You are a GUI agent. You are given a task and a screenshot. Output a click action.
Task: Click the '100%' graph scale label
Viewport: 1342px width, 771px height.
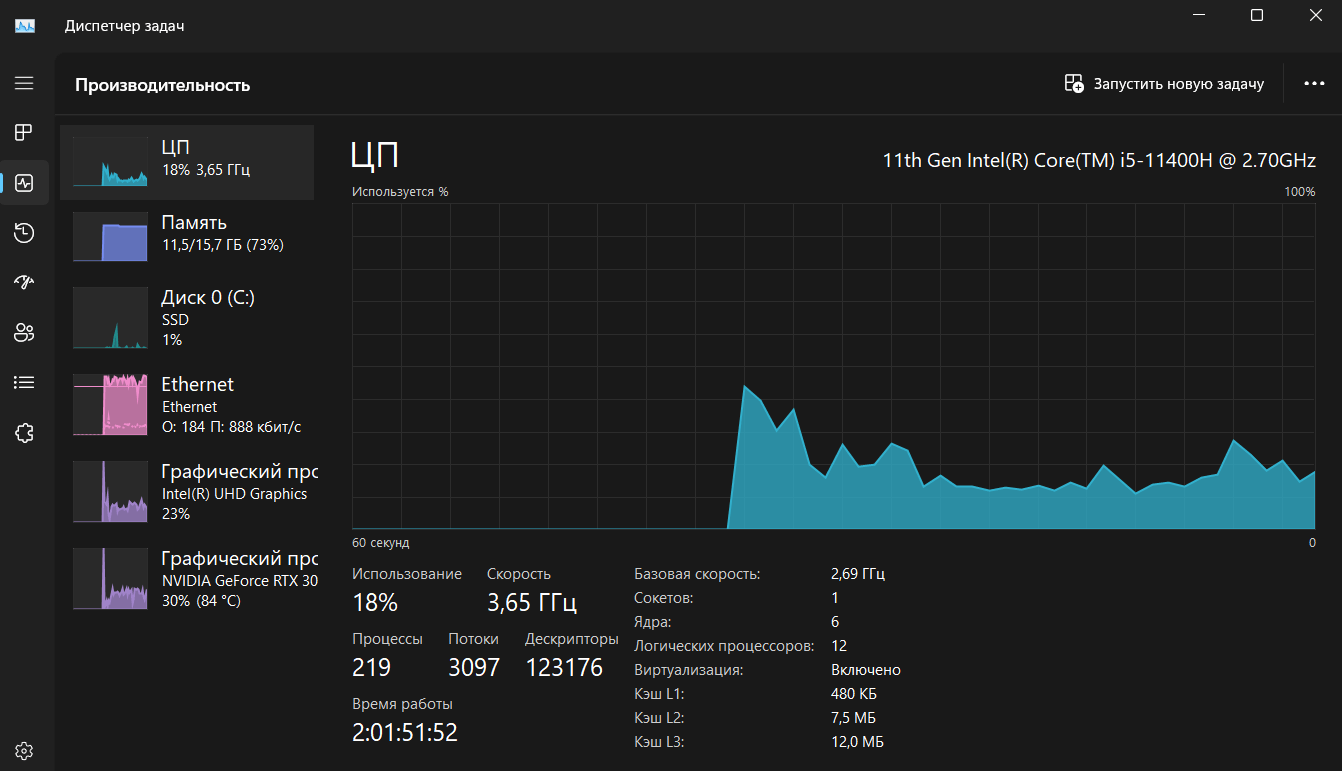pos(1300,191)
